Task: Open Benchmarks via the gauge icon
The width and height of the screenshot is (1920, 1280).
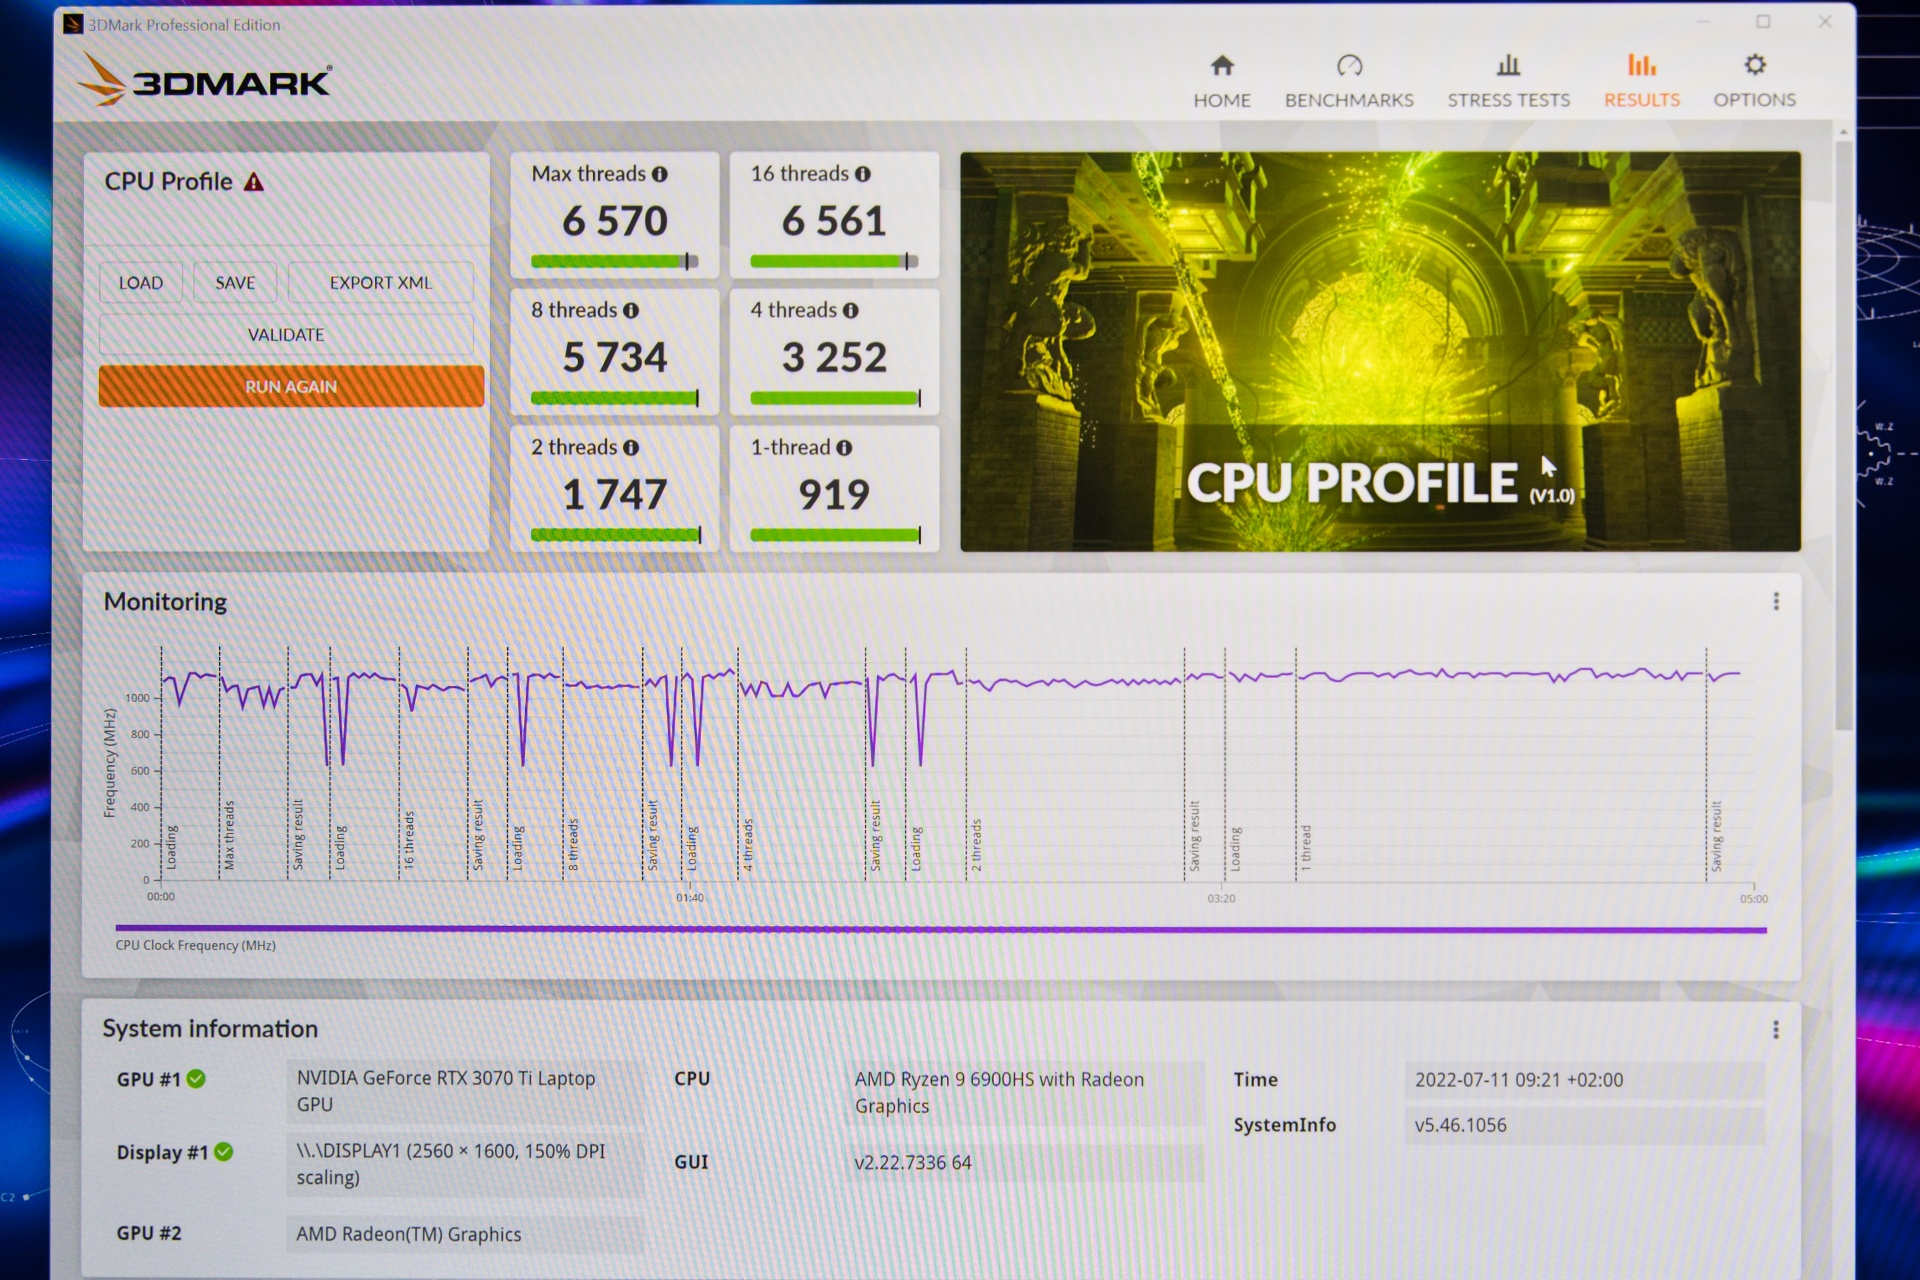Action: tap(1348, 66)
